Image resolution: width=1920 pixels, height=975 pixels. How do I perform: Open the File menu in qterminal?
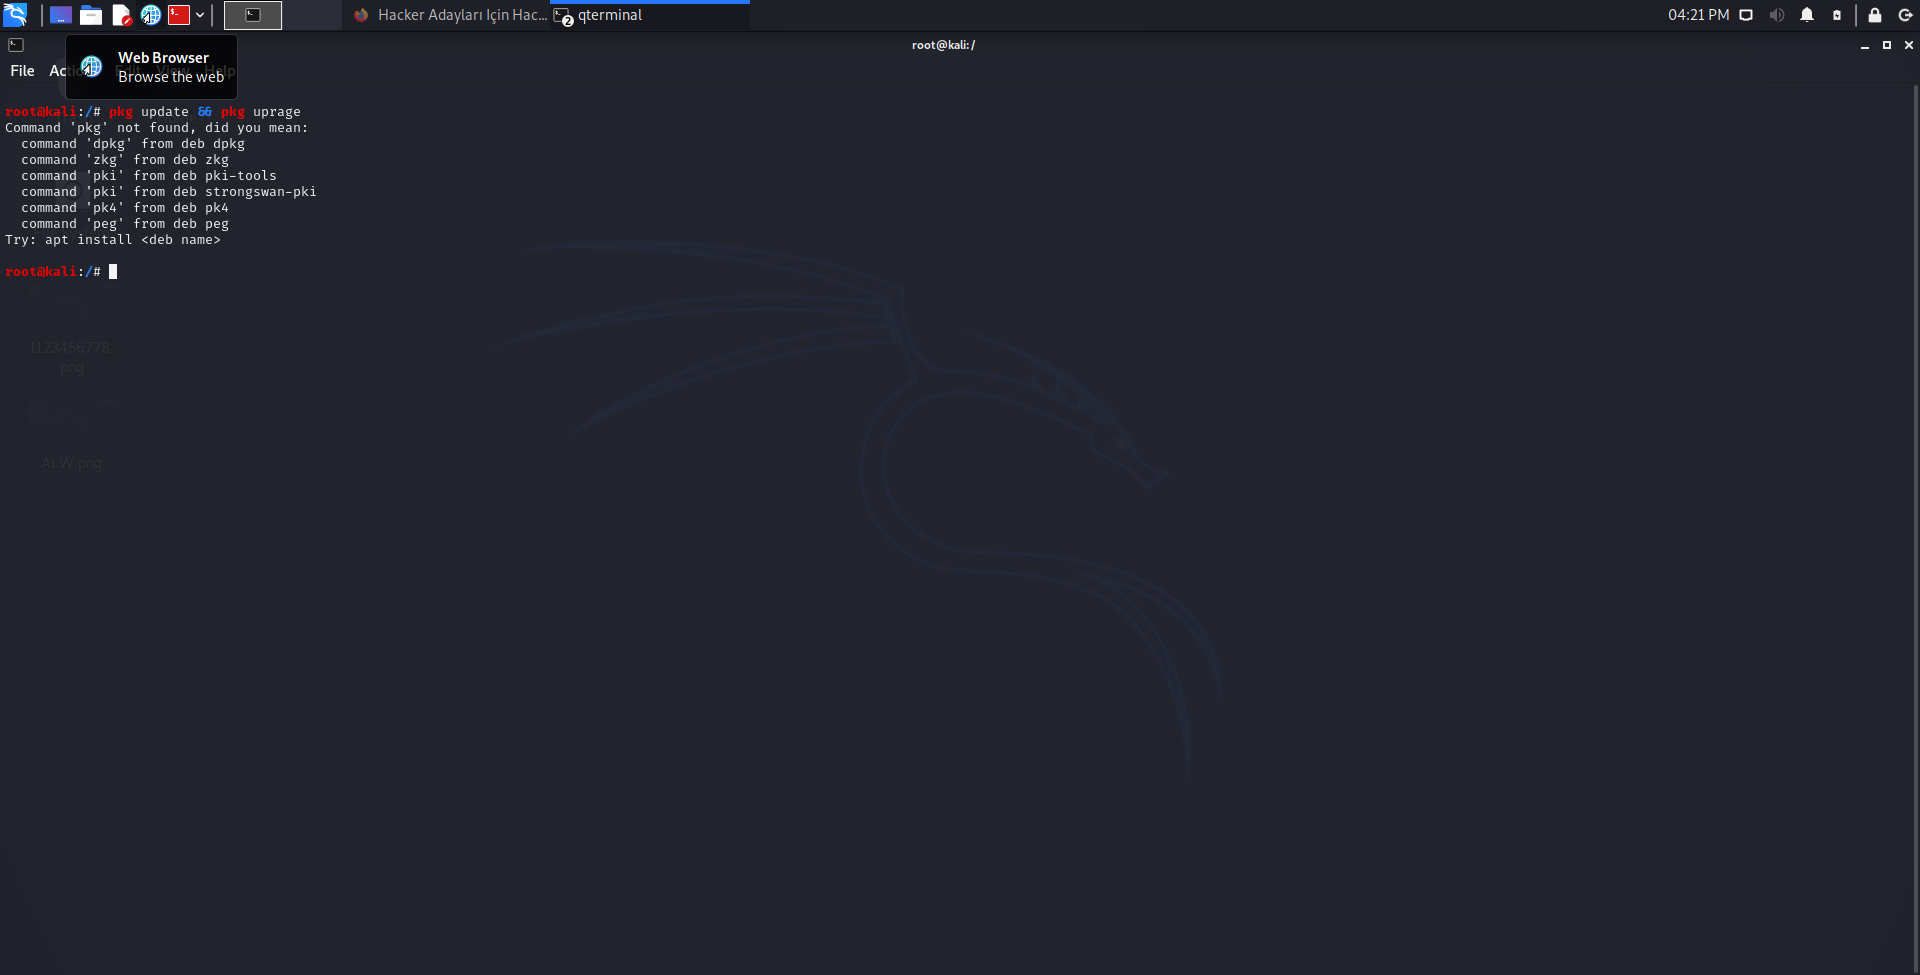[22, 71]
